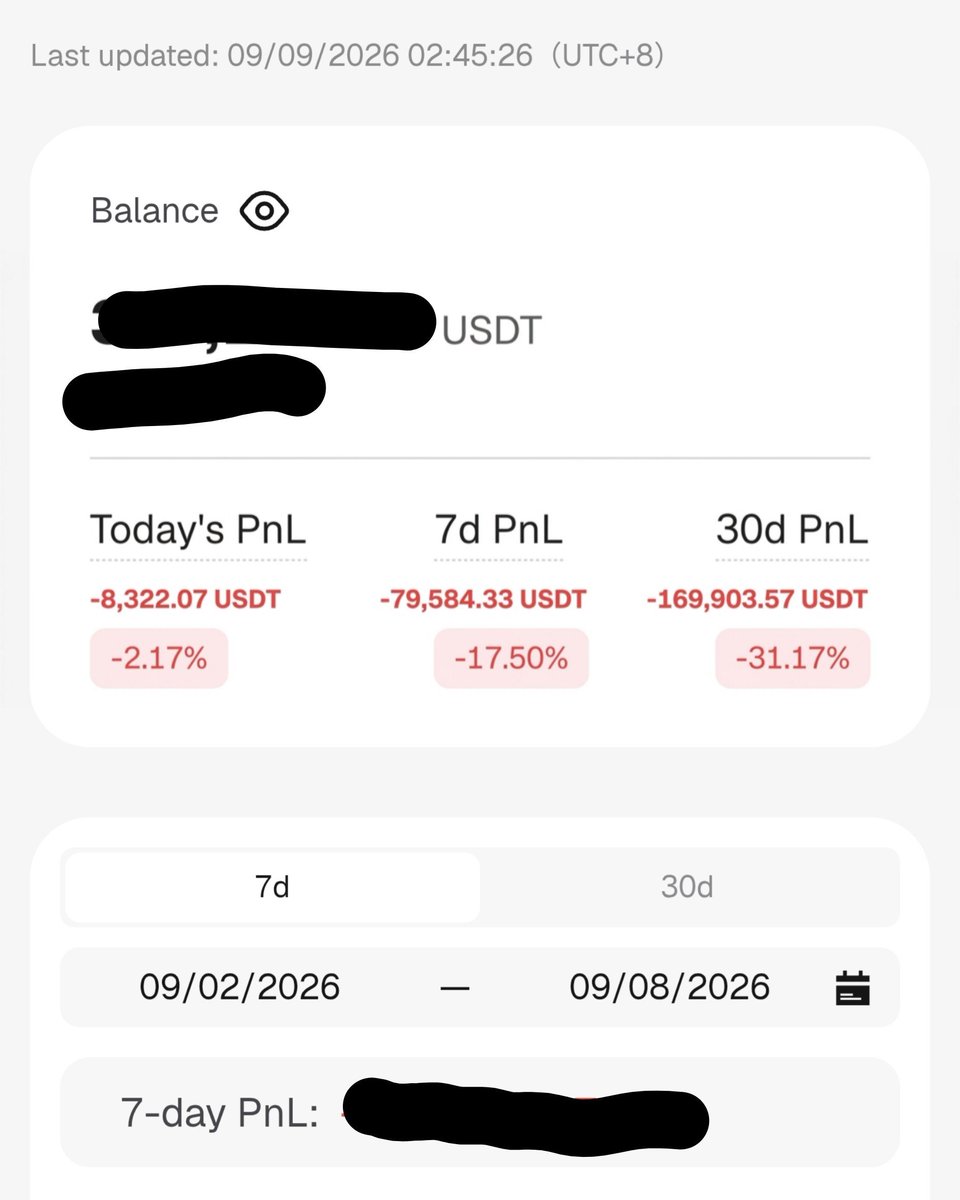Tap the 7d PnL underlined label
The image size is (960, 1200).
tap(498, 531)
